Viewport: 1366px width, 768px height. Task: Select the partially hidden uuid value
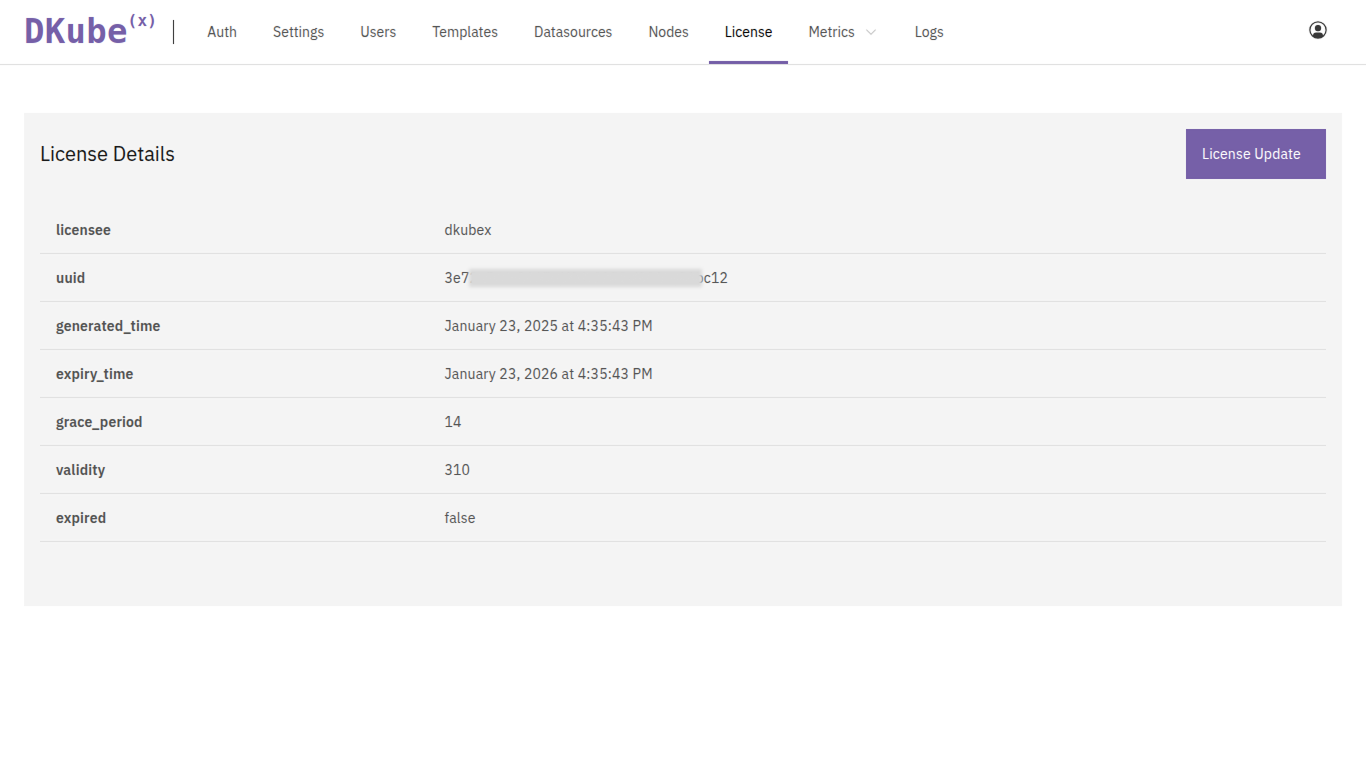click(586, 278)
